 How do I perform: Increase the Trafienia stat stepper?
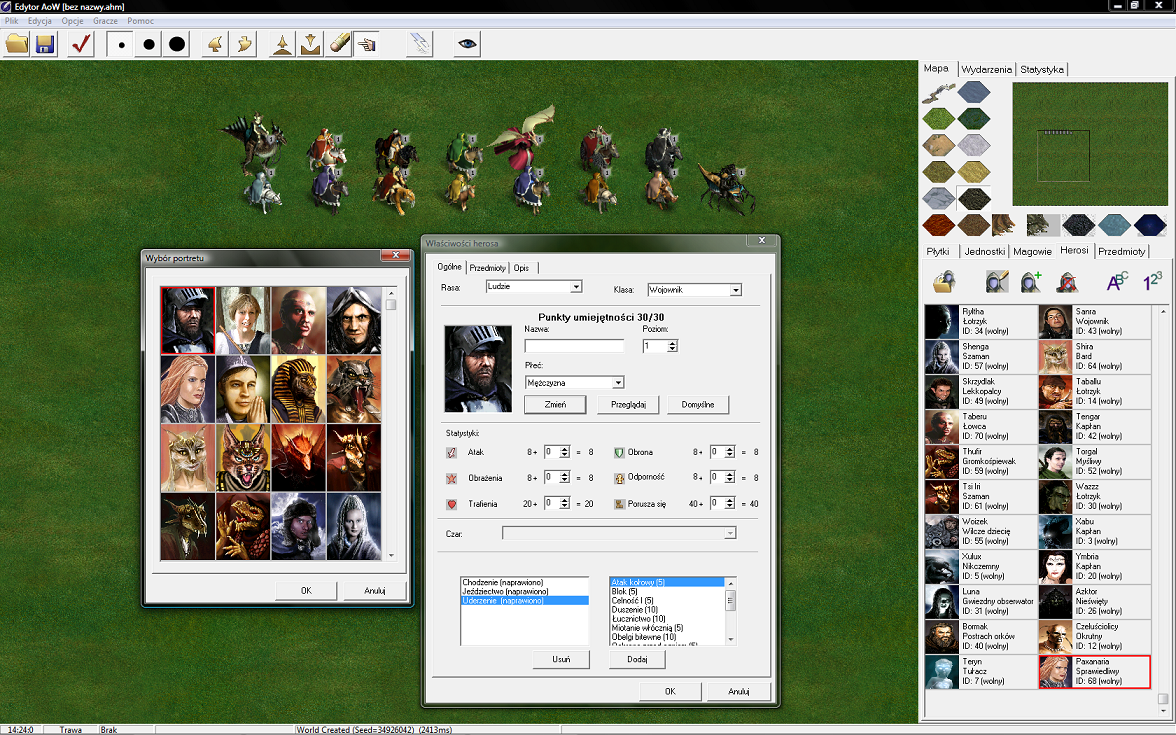[x=564, y=500]
